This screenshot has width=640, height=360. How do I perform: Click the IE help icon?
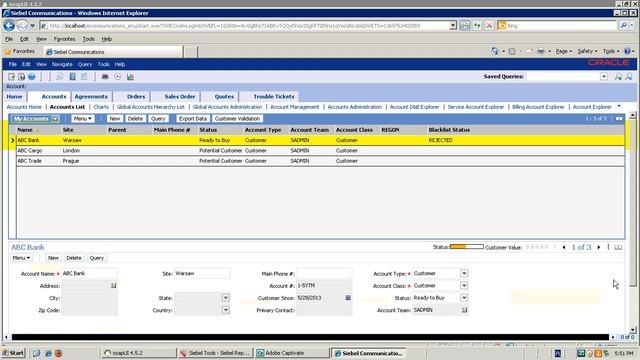(628, 51)
